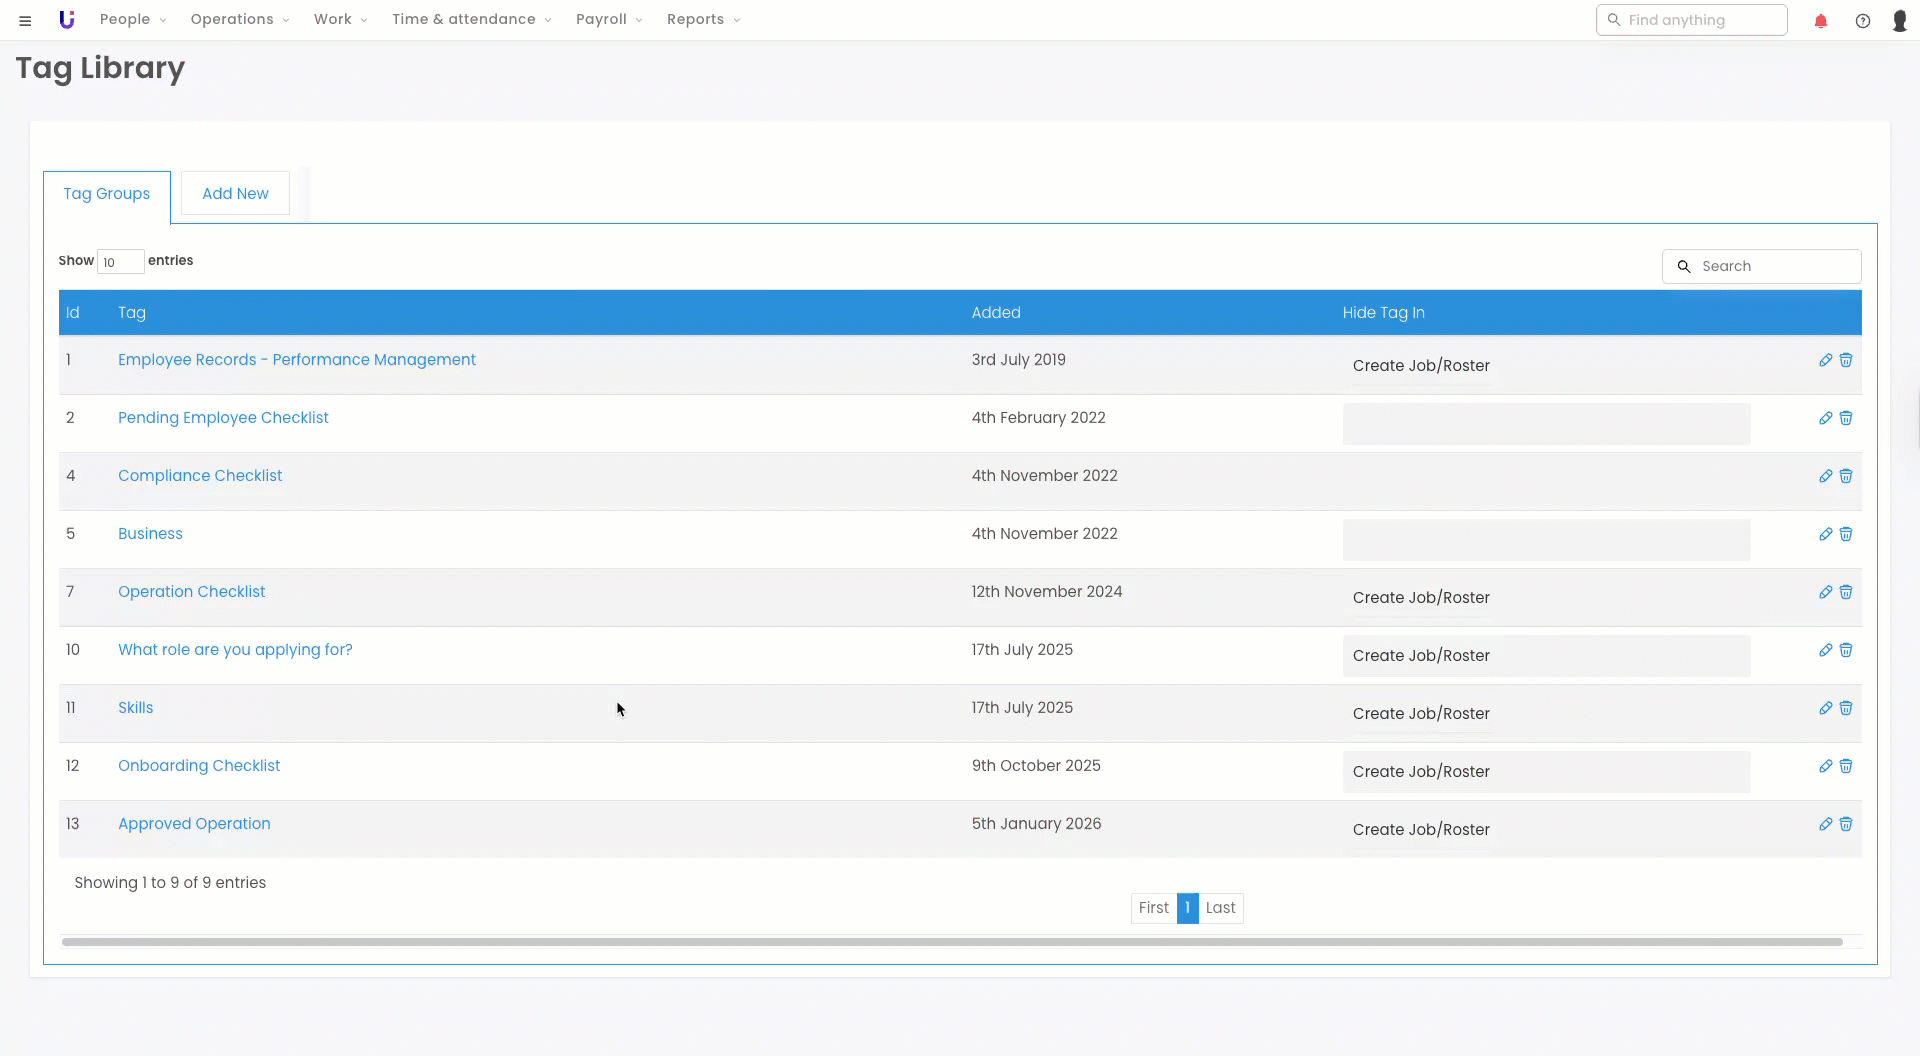
Task: Delete the Approved Operation tag group
Action: 1846,824
